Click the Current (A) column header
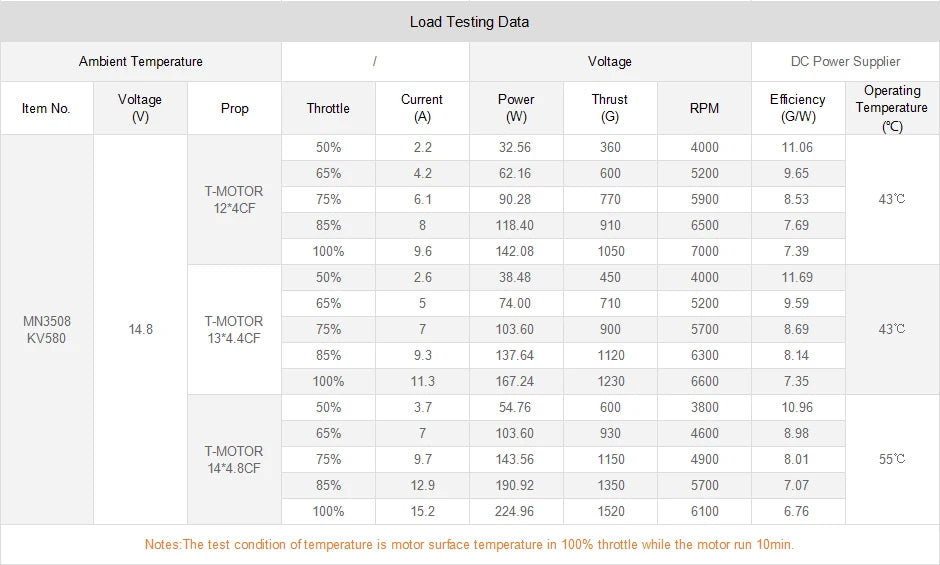 (x=422, y=108)
